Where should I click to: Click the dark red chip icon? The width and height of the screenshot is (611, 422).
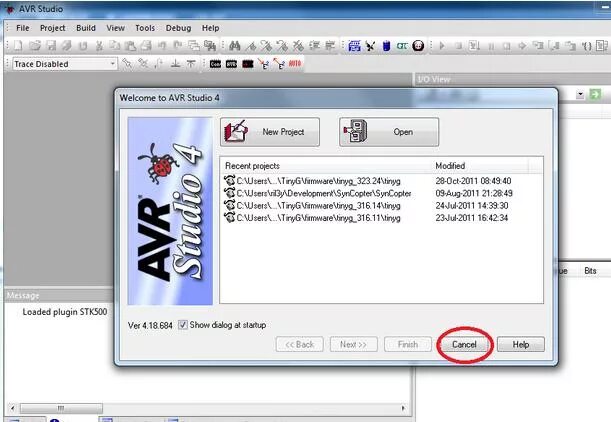pos(248,64)
